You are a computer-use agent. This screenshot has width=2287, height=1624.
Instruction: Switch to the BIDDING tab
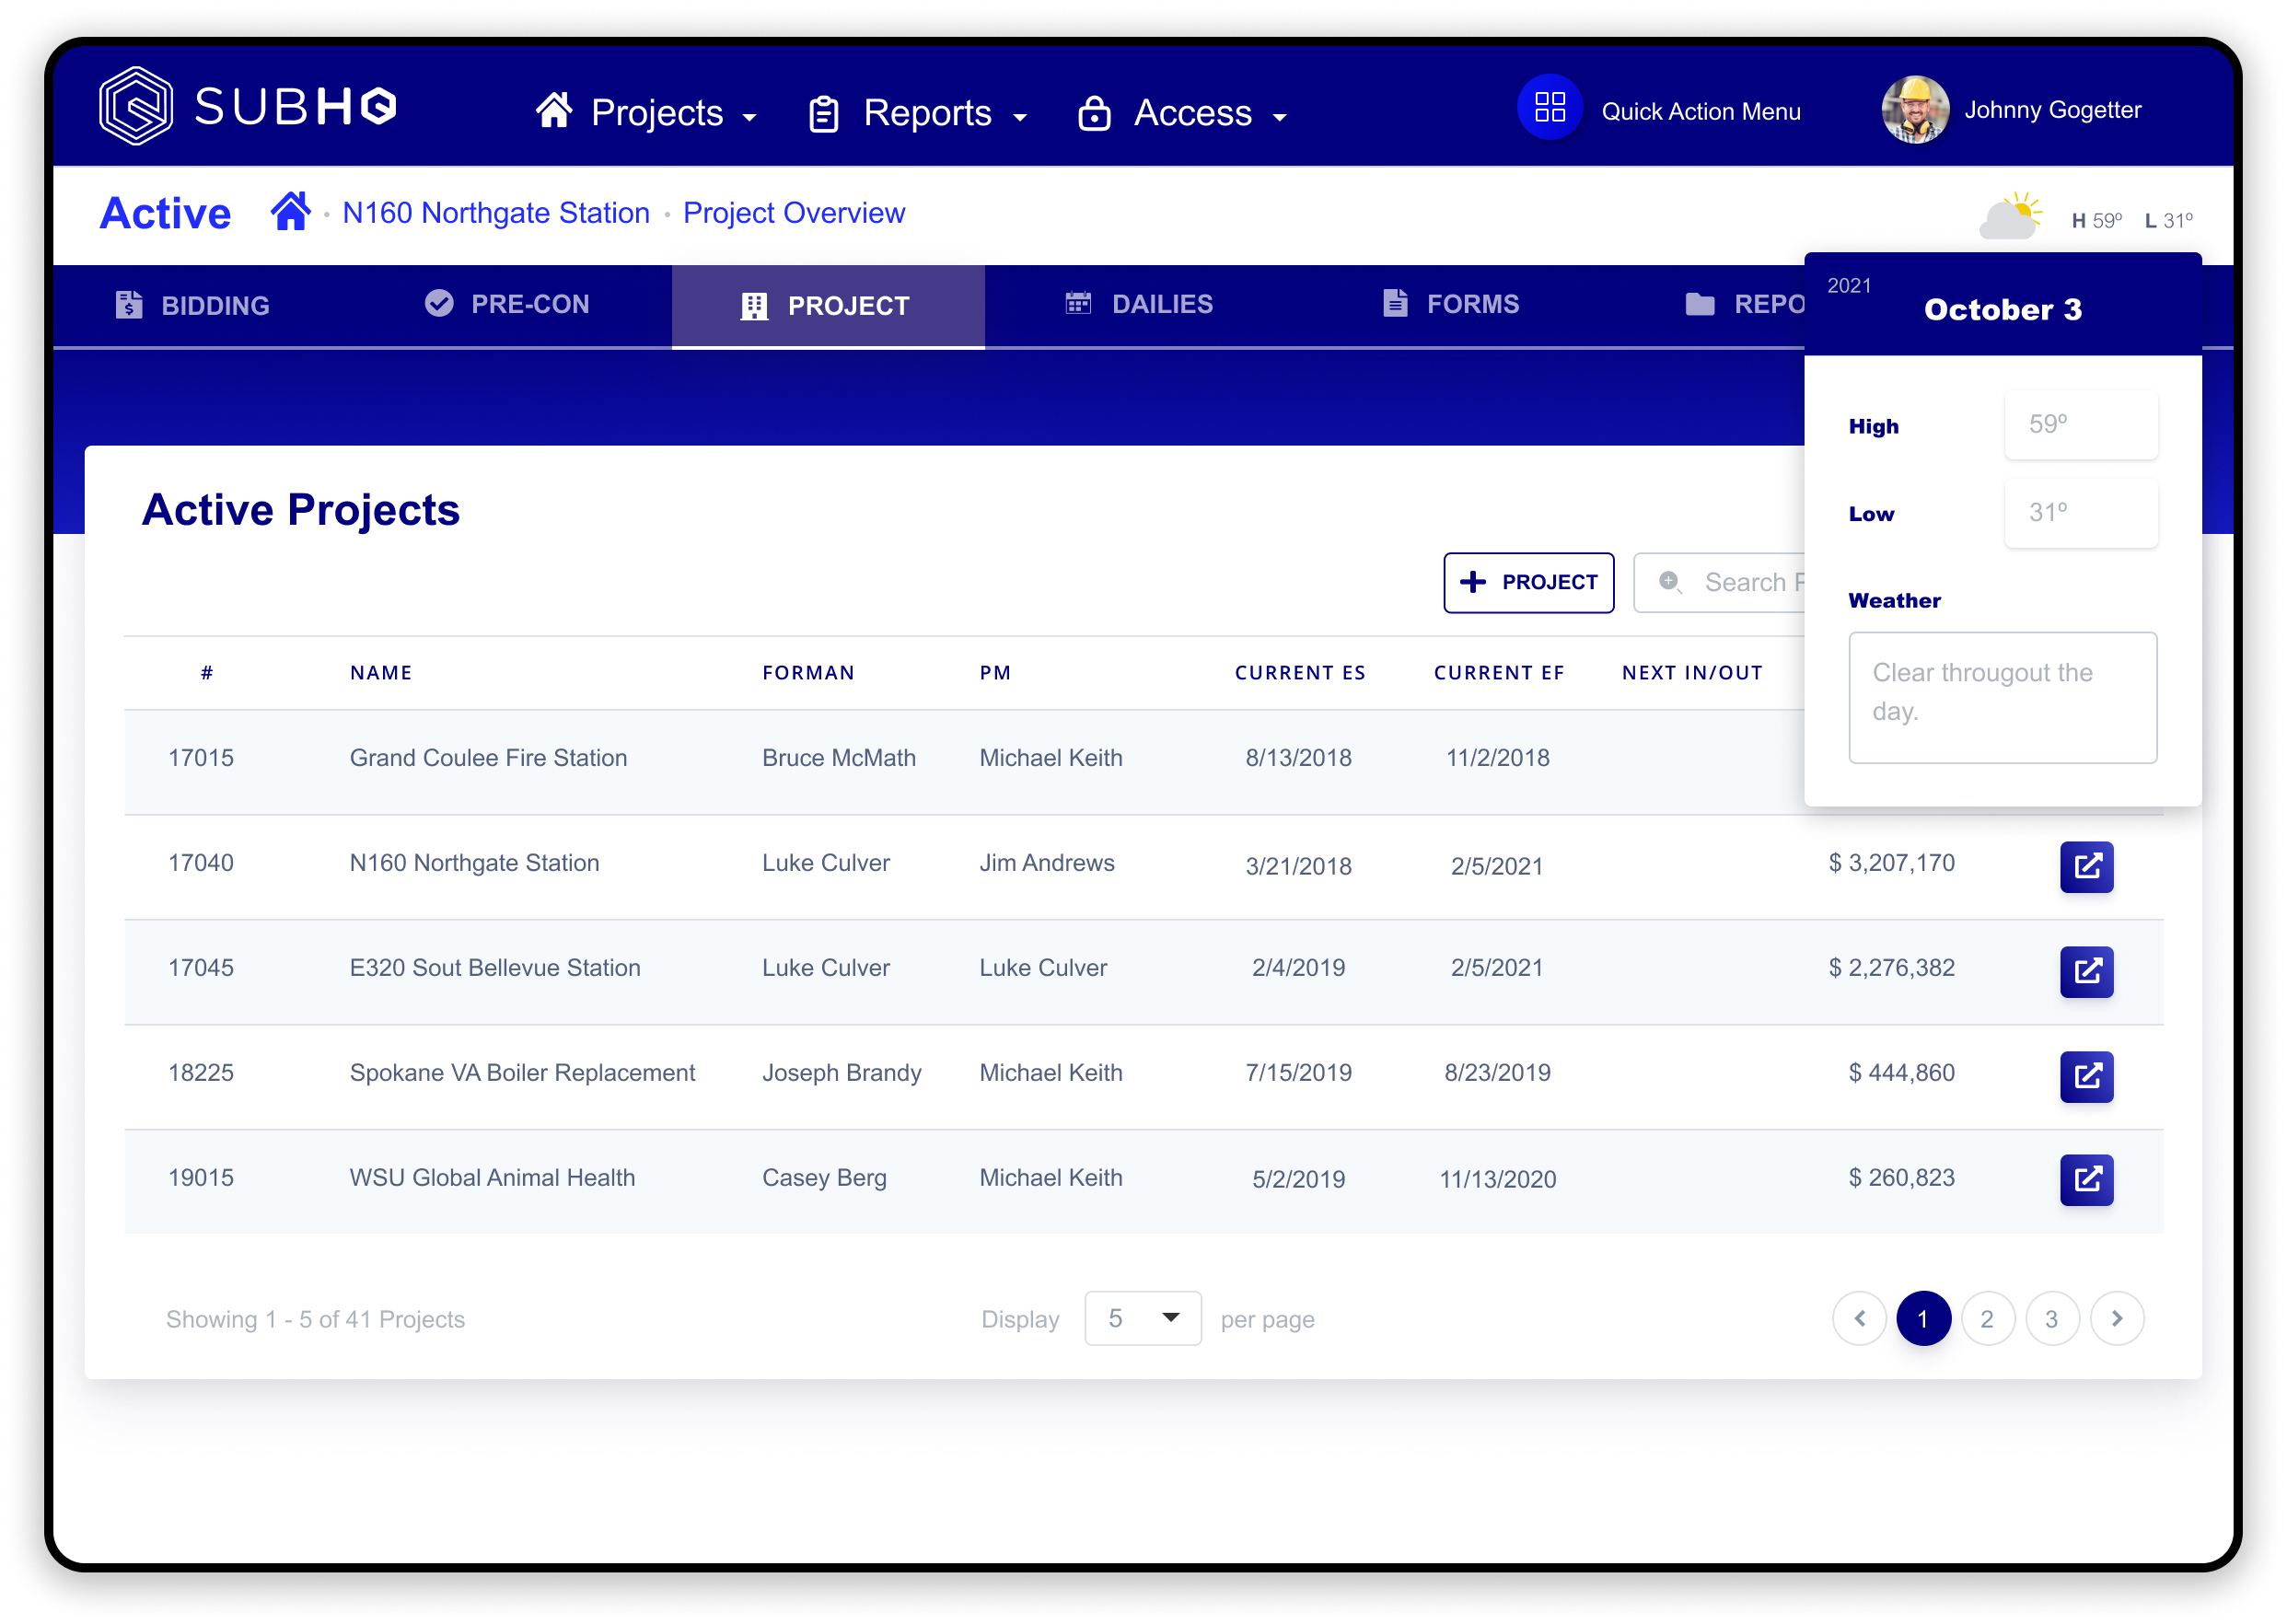[192, 305]
